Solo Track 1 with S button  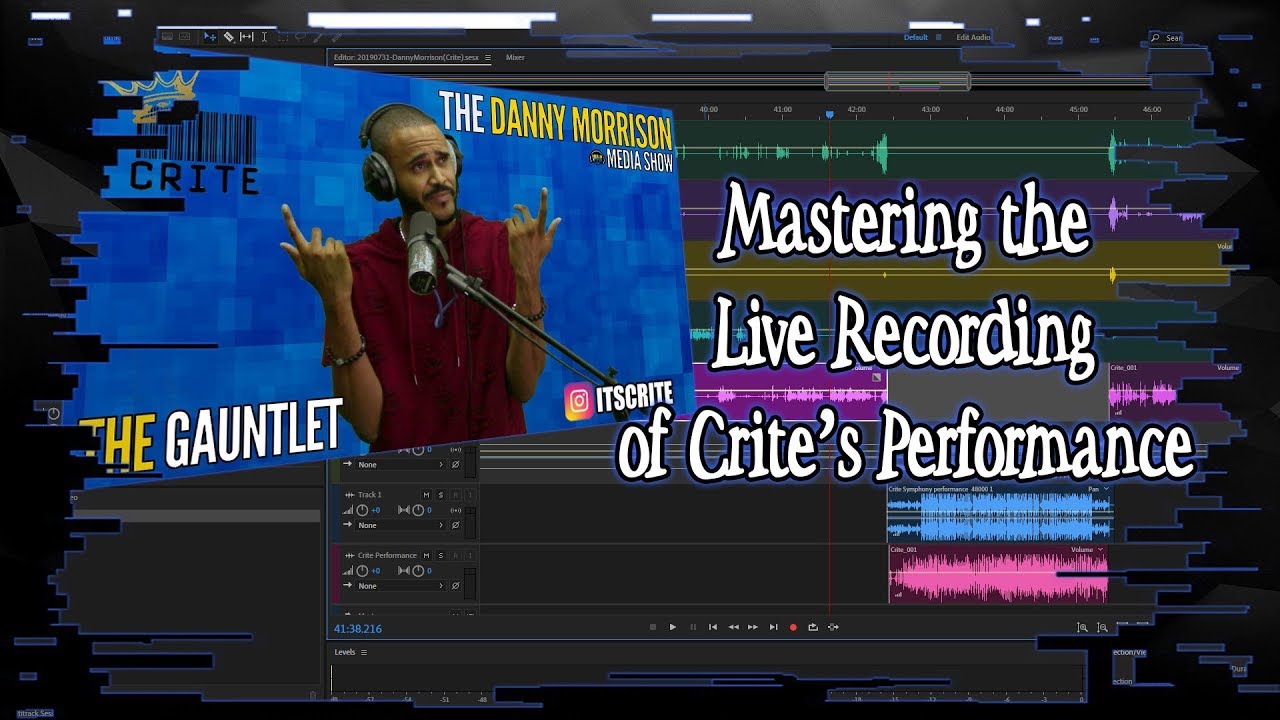(x=440, y=495)
